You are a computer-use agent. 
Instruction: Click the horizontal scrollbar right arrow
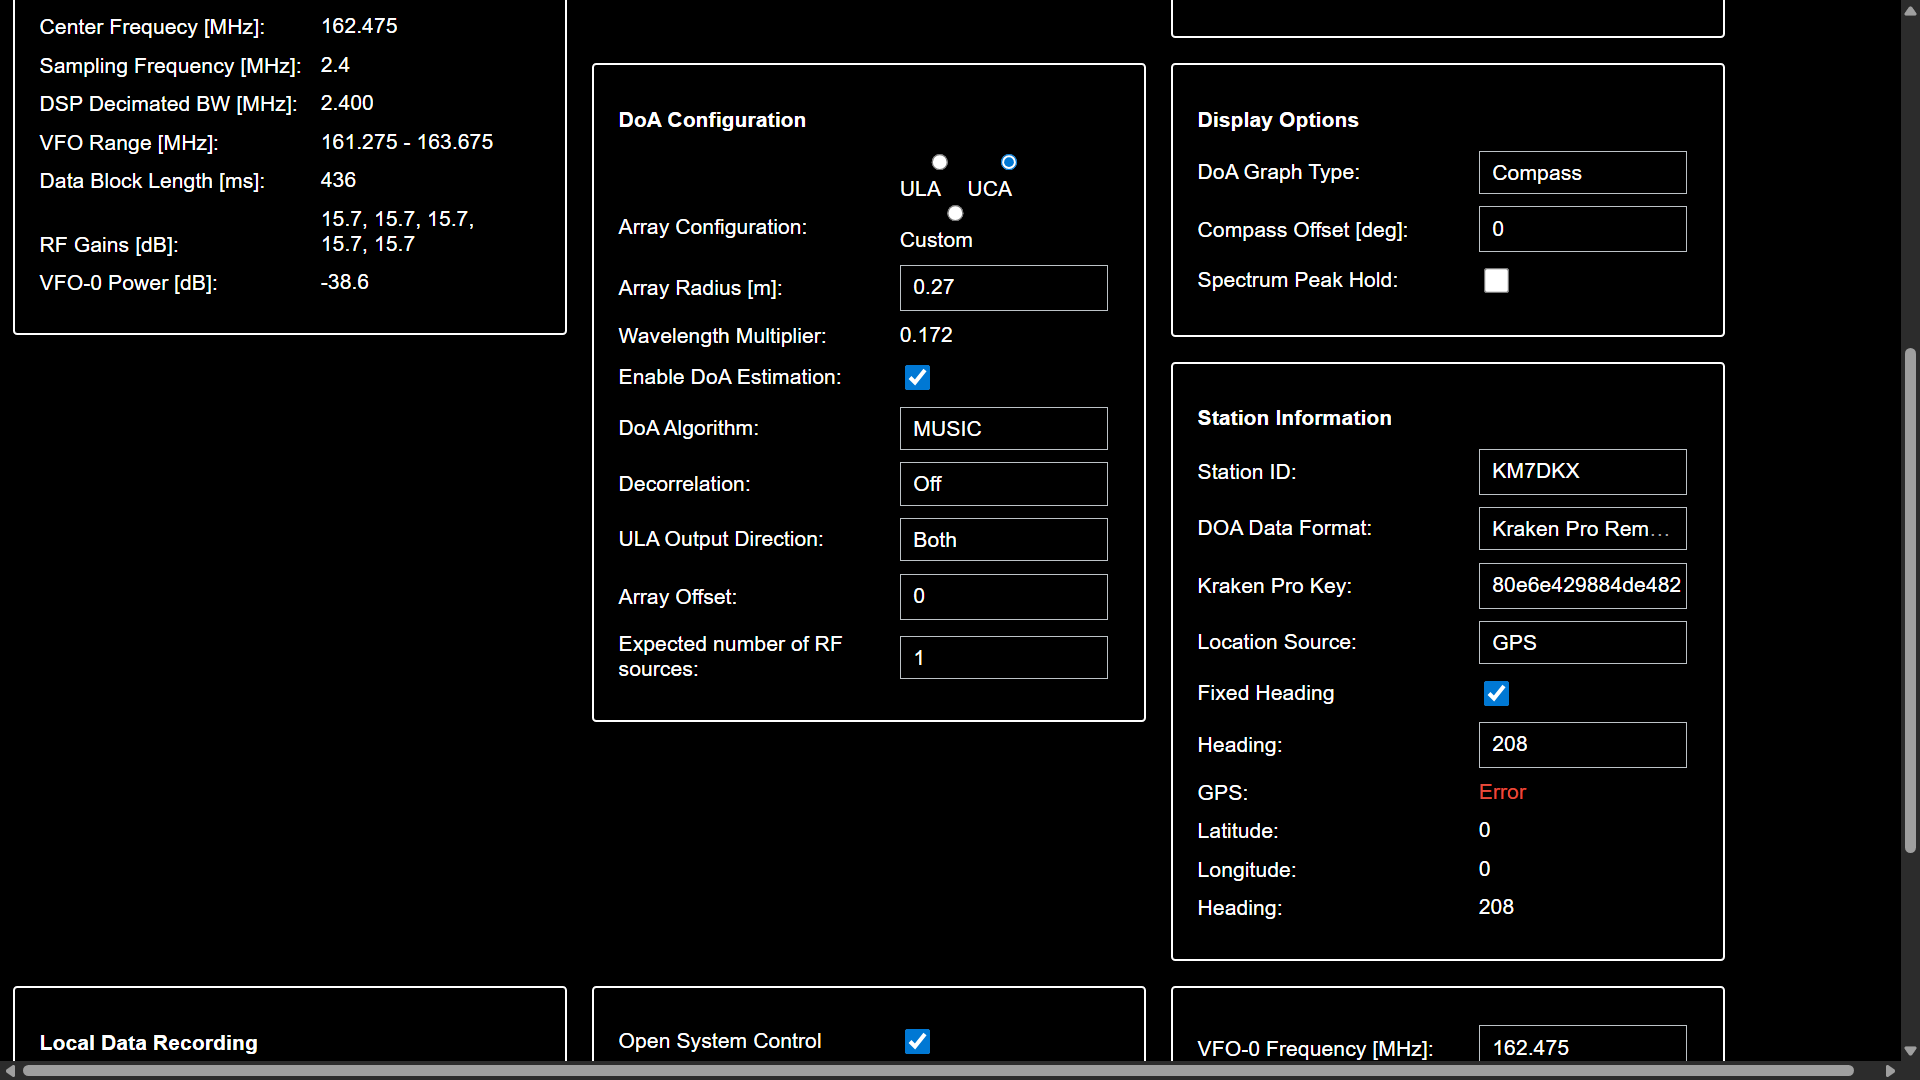tap(1889, 1070)
